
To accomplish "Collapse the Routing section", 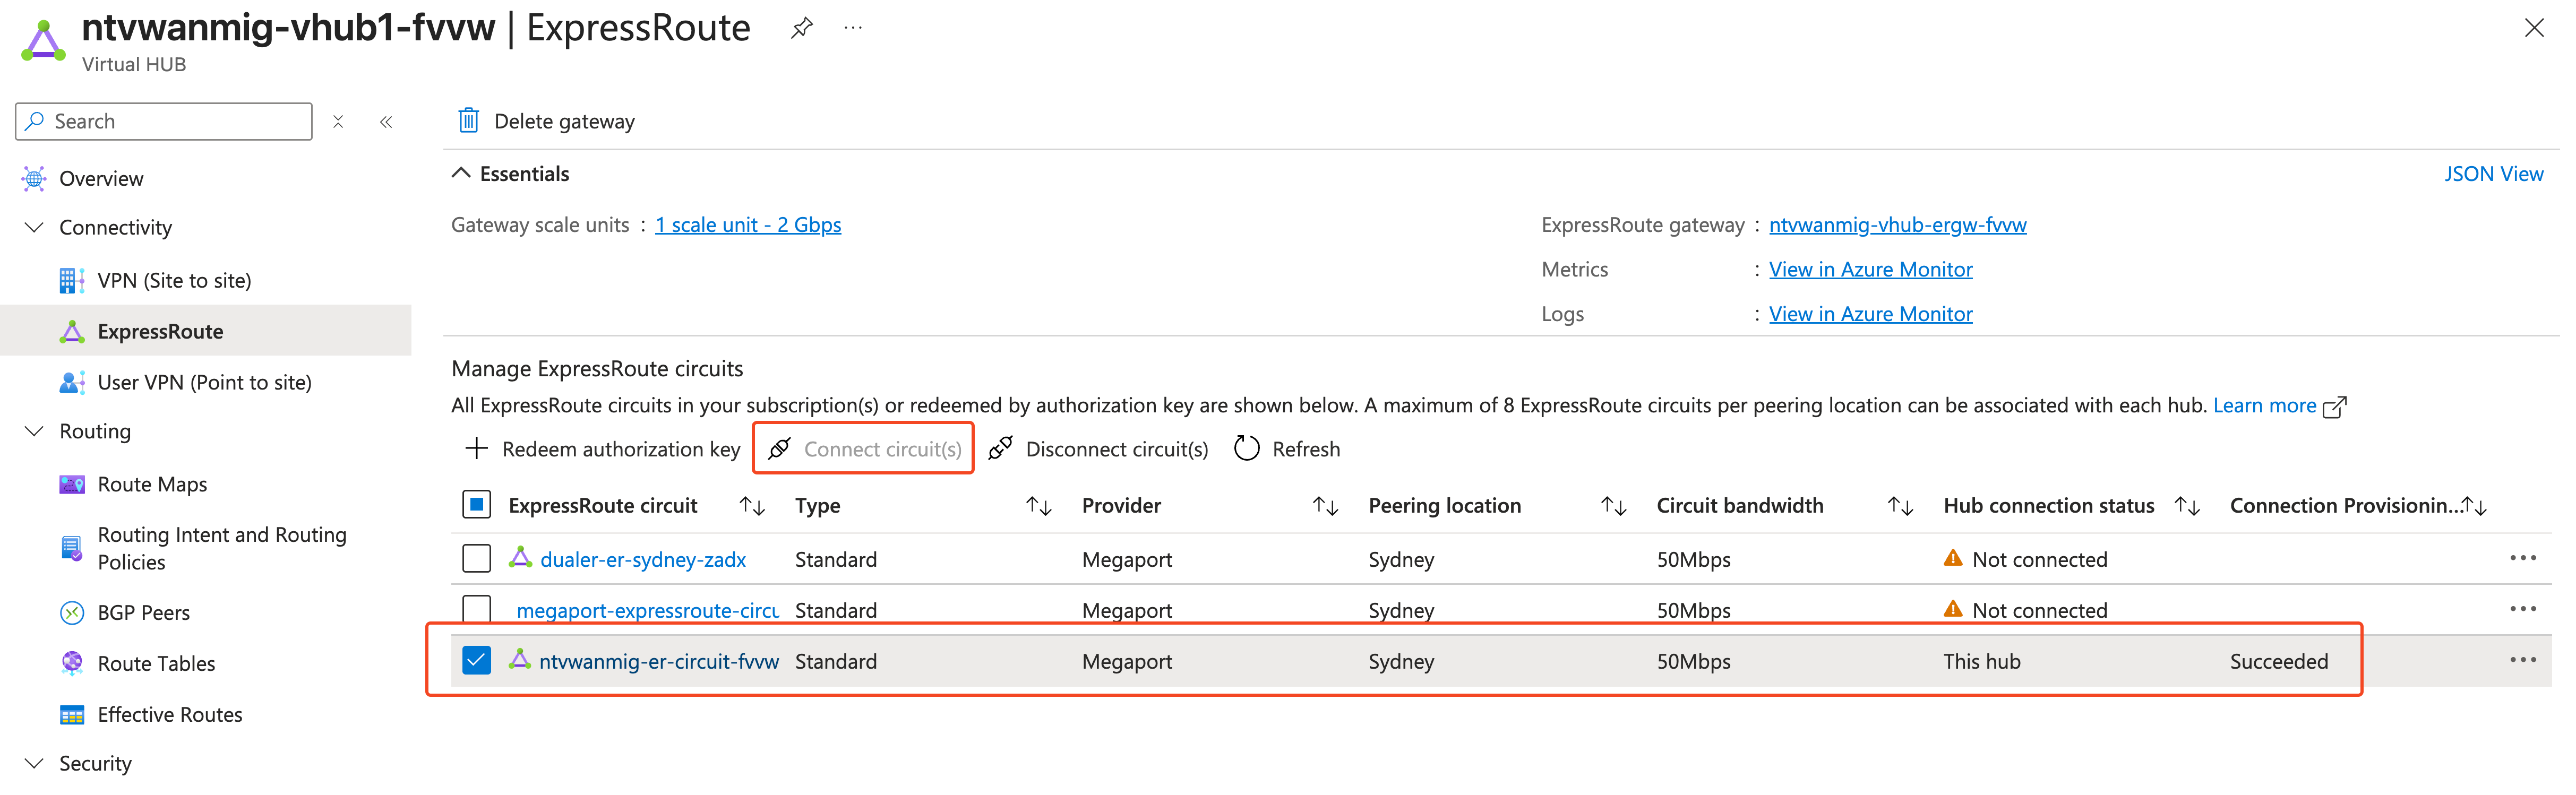I will point(34,431).
